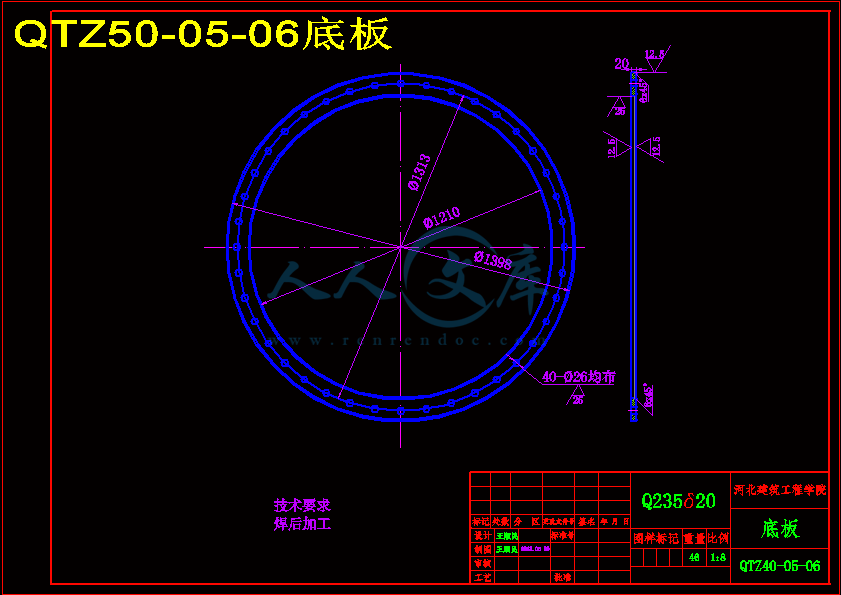Click the "年 月 日" date column header
841x595 pixels.
(615, 521)
